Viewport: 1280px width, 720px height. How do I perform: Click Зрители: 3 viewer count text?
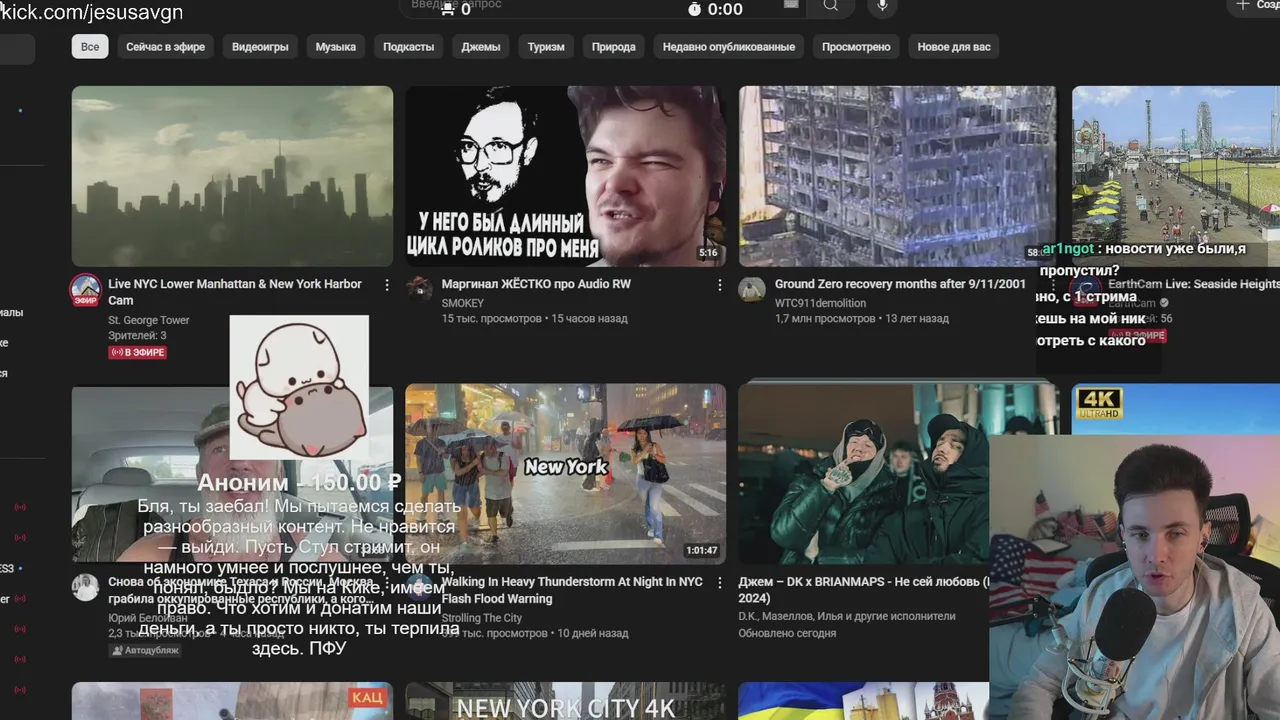click(137, 336)
